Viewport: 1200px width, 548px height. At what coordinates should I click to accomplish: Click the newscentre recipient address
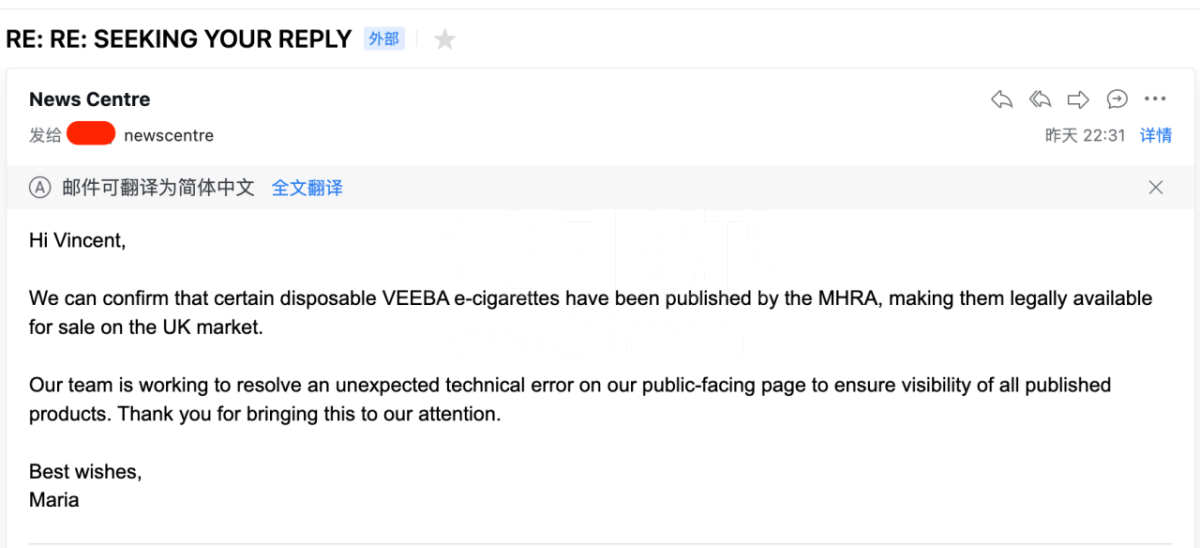click(169, 135)
